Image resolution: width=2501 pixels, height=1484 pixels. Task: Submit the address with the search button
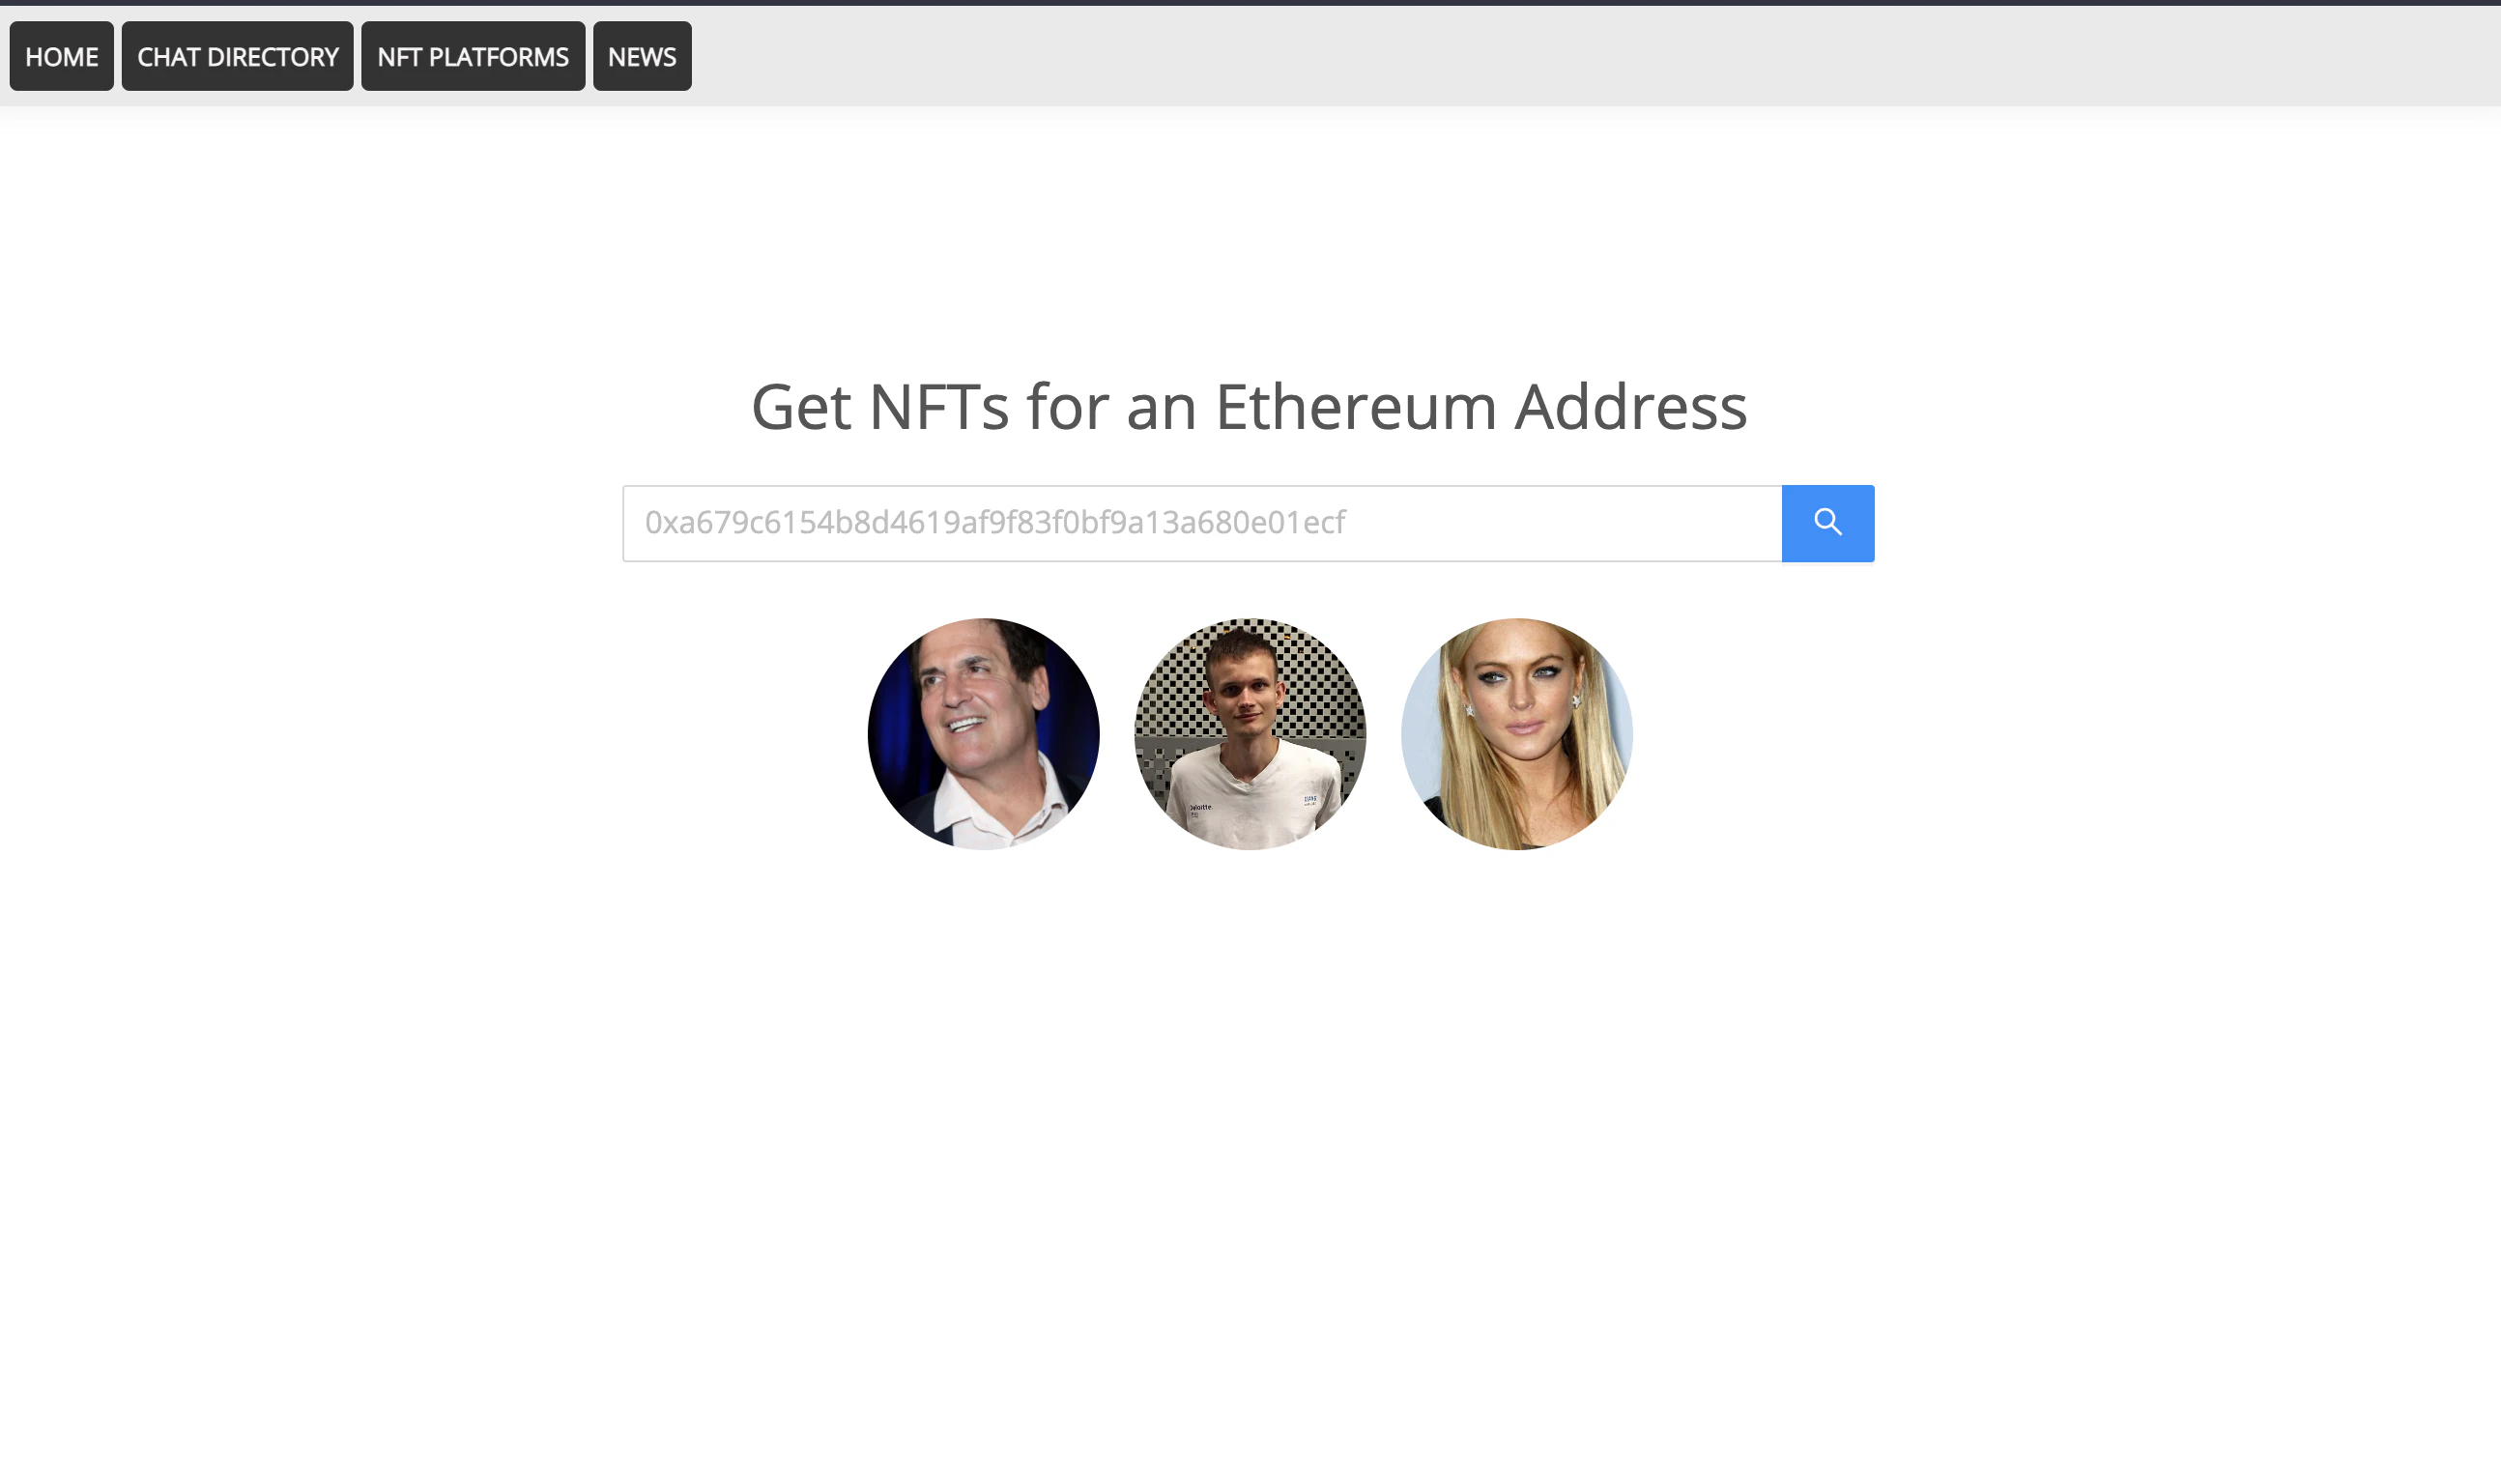tap(1827, 523)
